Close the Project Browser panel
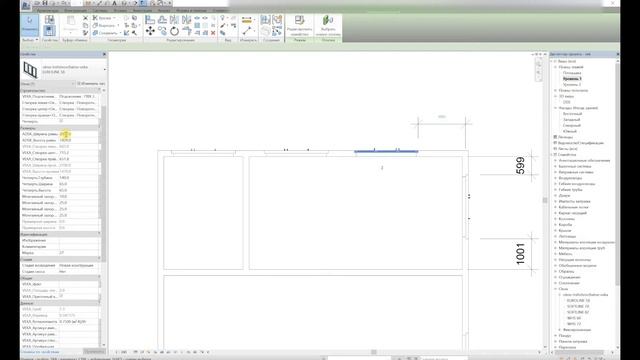Image resolution: width=640 pixels, height=360 pixels. coord(618,54)
